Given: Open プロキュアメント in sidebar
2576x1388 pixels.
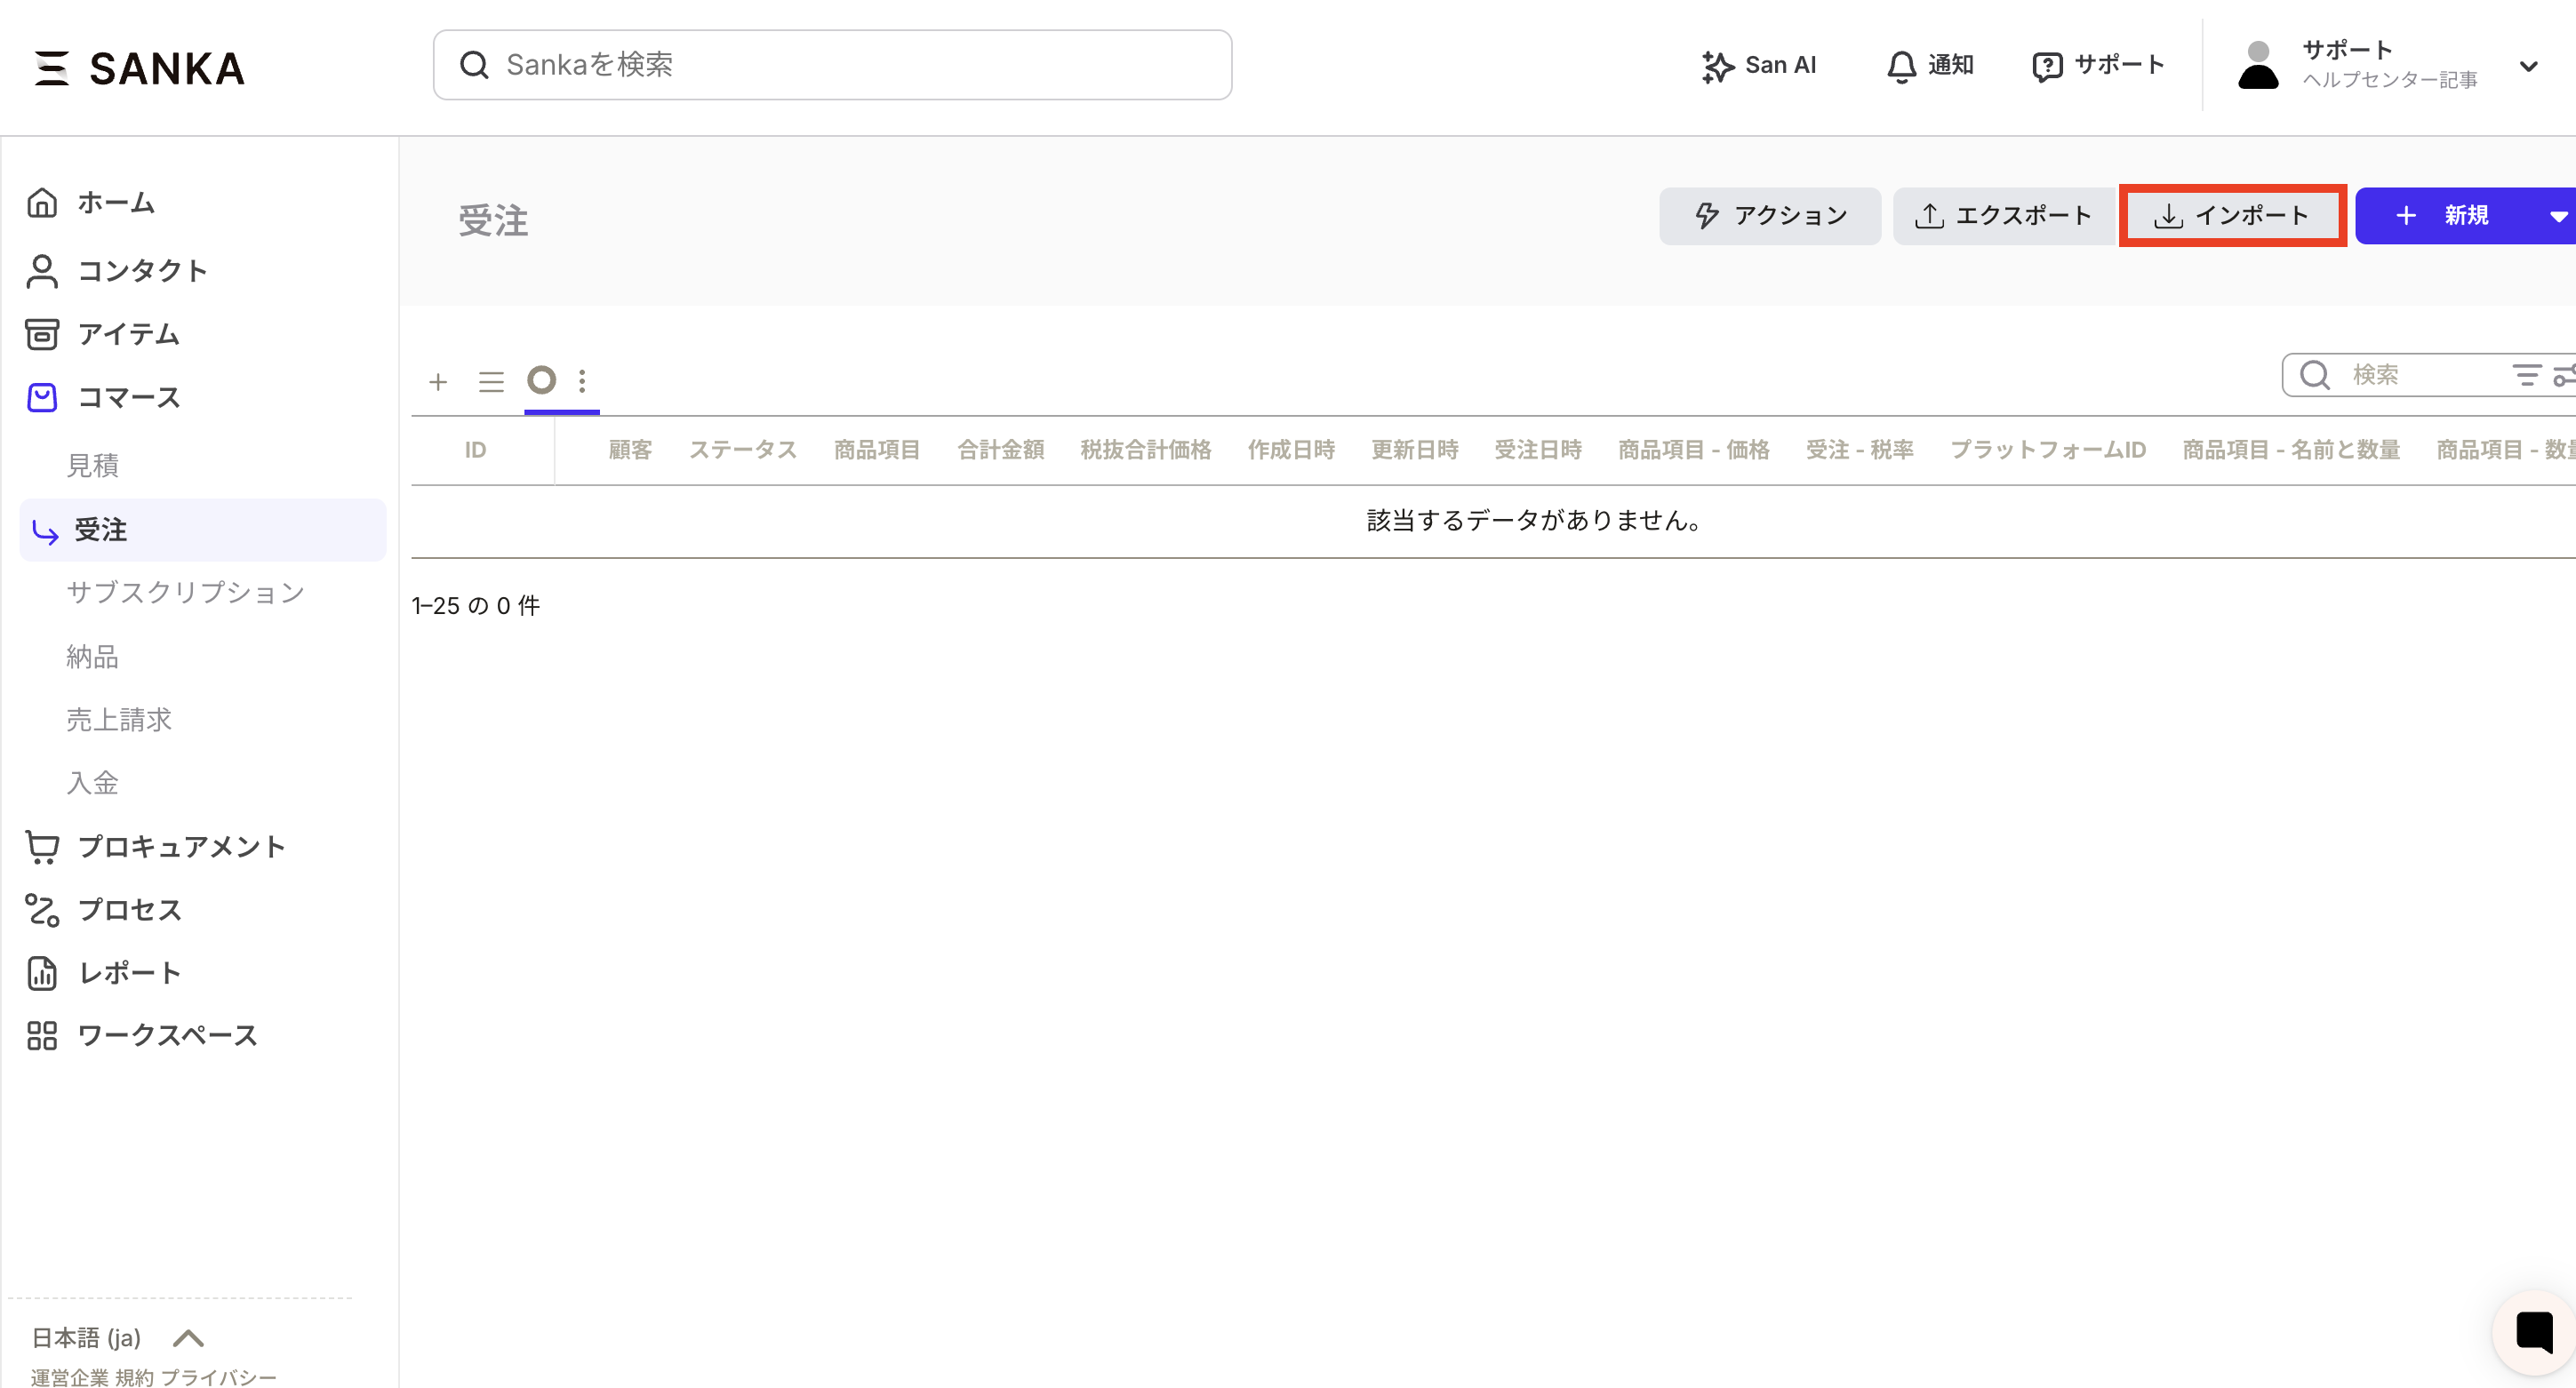Looking at the screenshot, I should click(x=156, y=846).
